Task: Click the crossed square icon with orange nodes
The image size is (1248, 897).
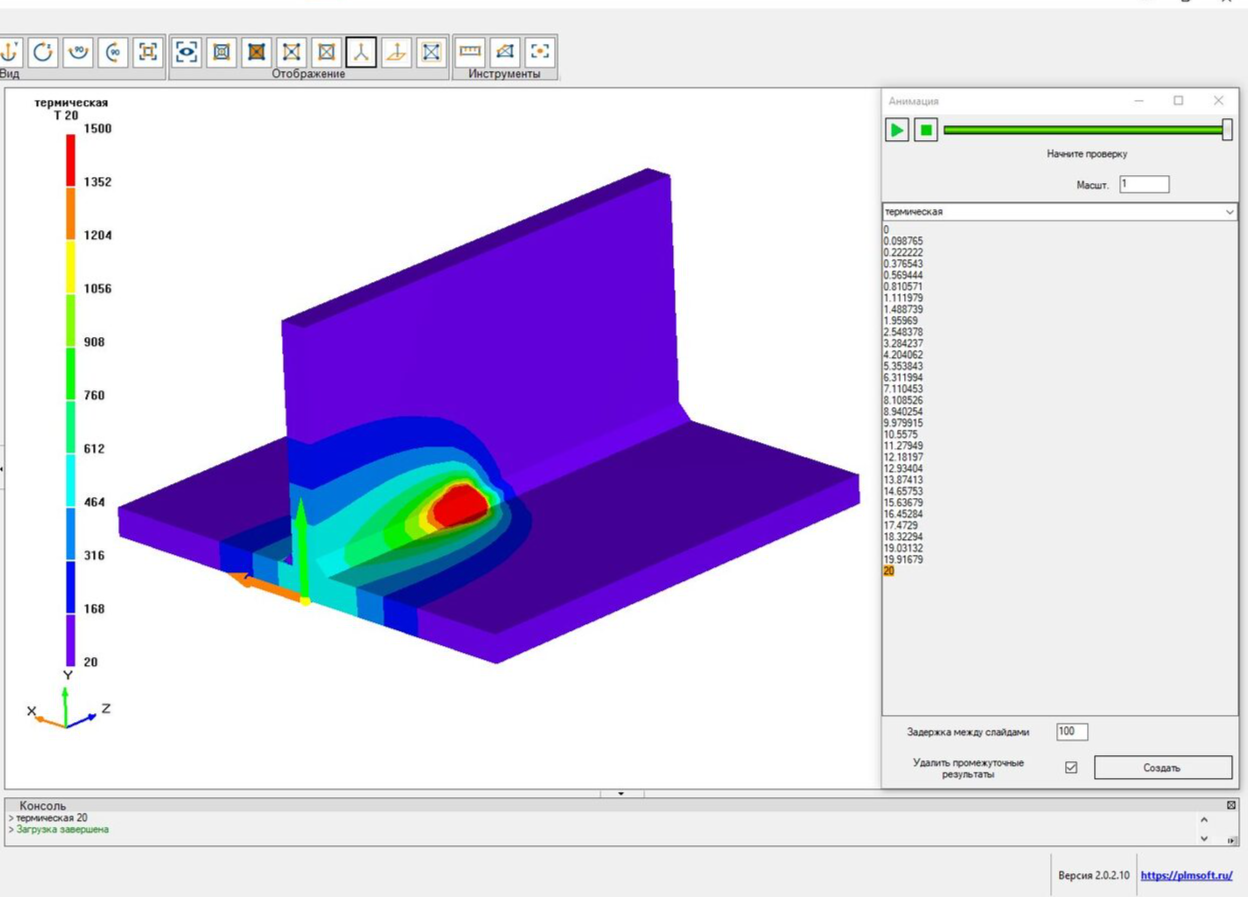Action: 326,52
